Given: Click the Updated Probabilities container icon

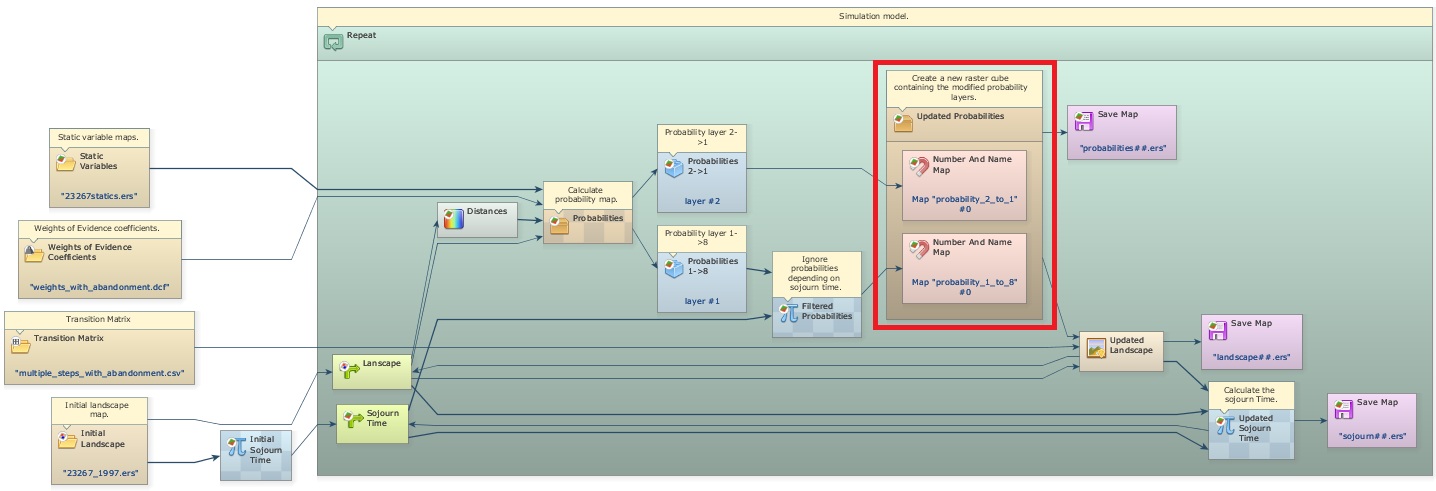Looking at the screenshot, I should coord(902,122).
